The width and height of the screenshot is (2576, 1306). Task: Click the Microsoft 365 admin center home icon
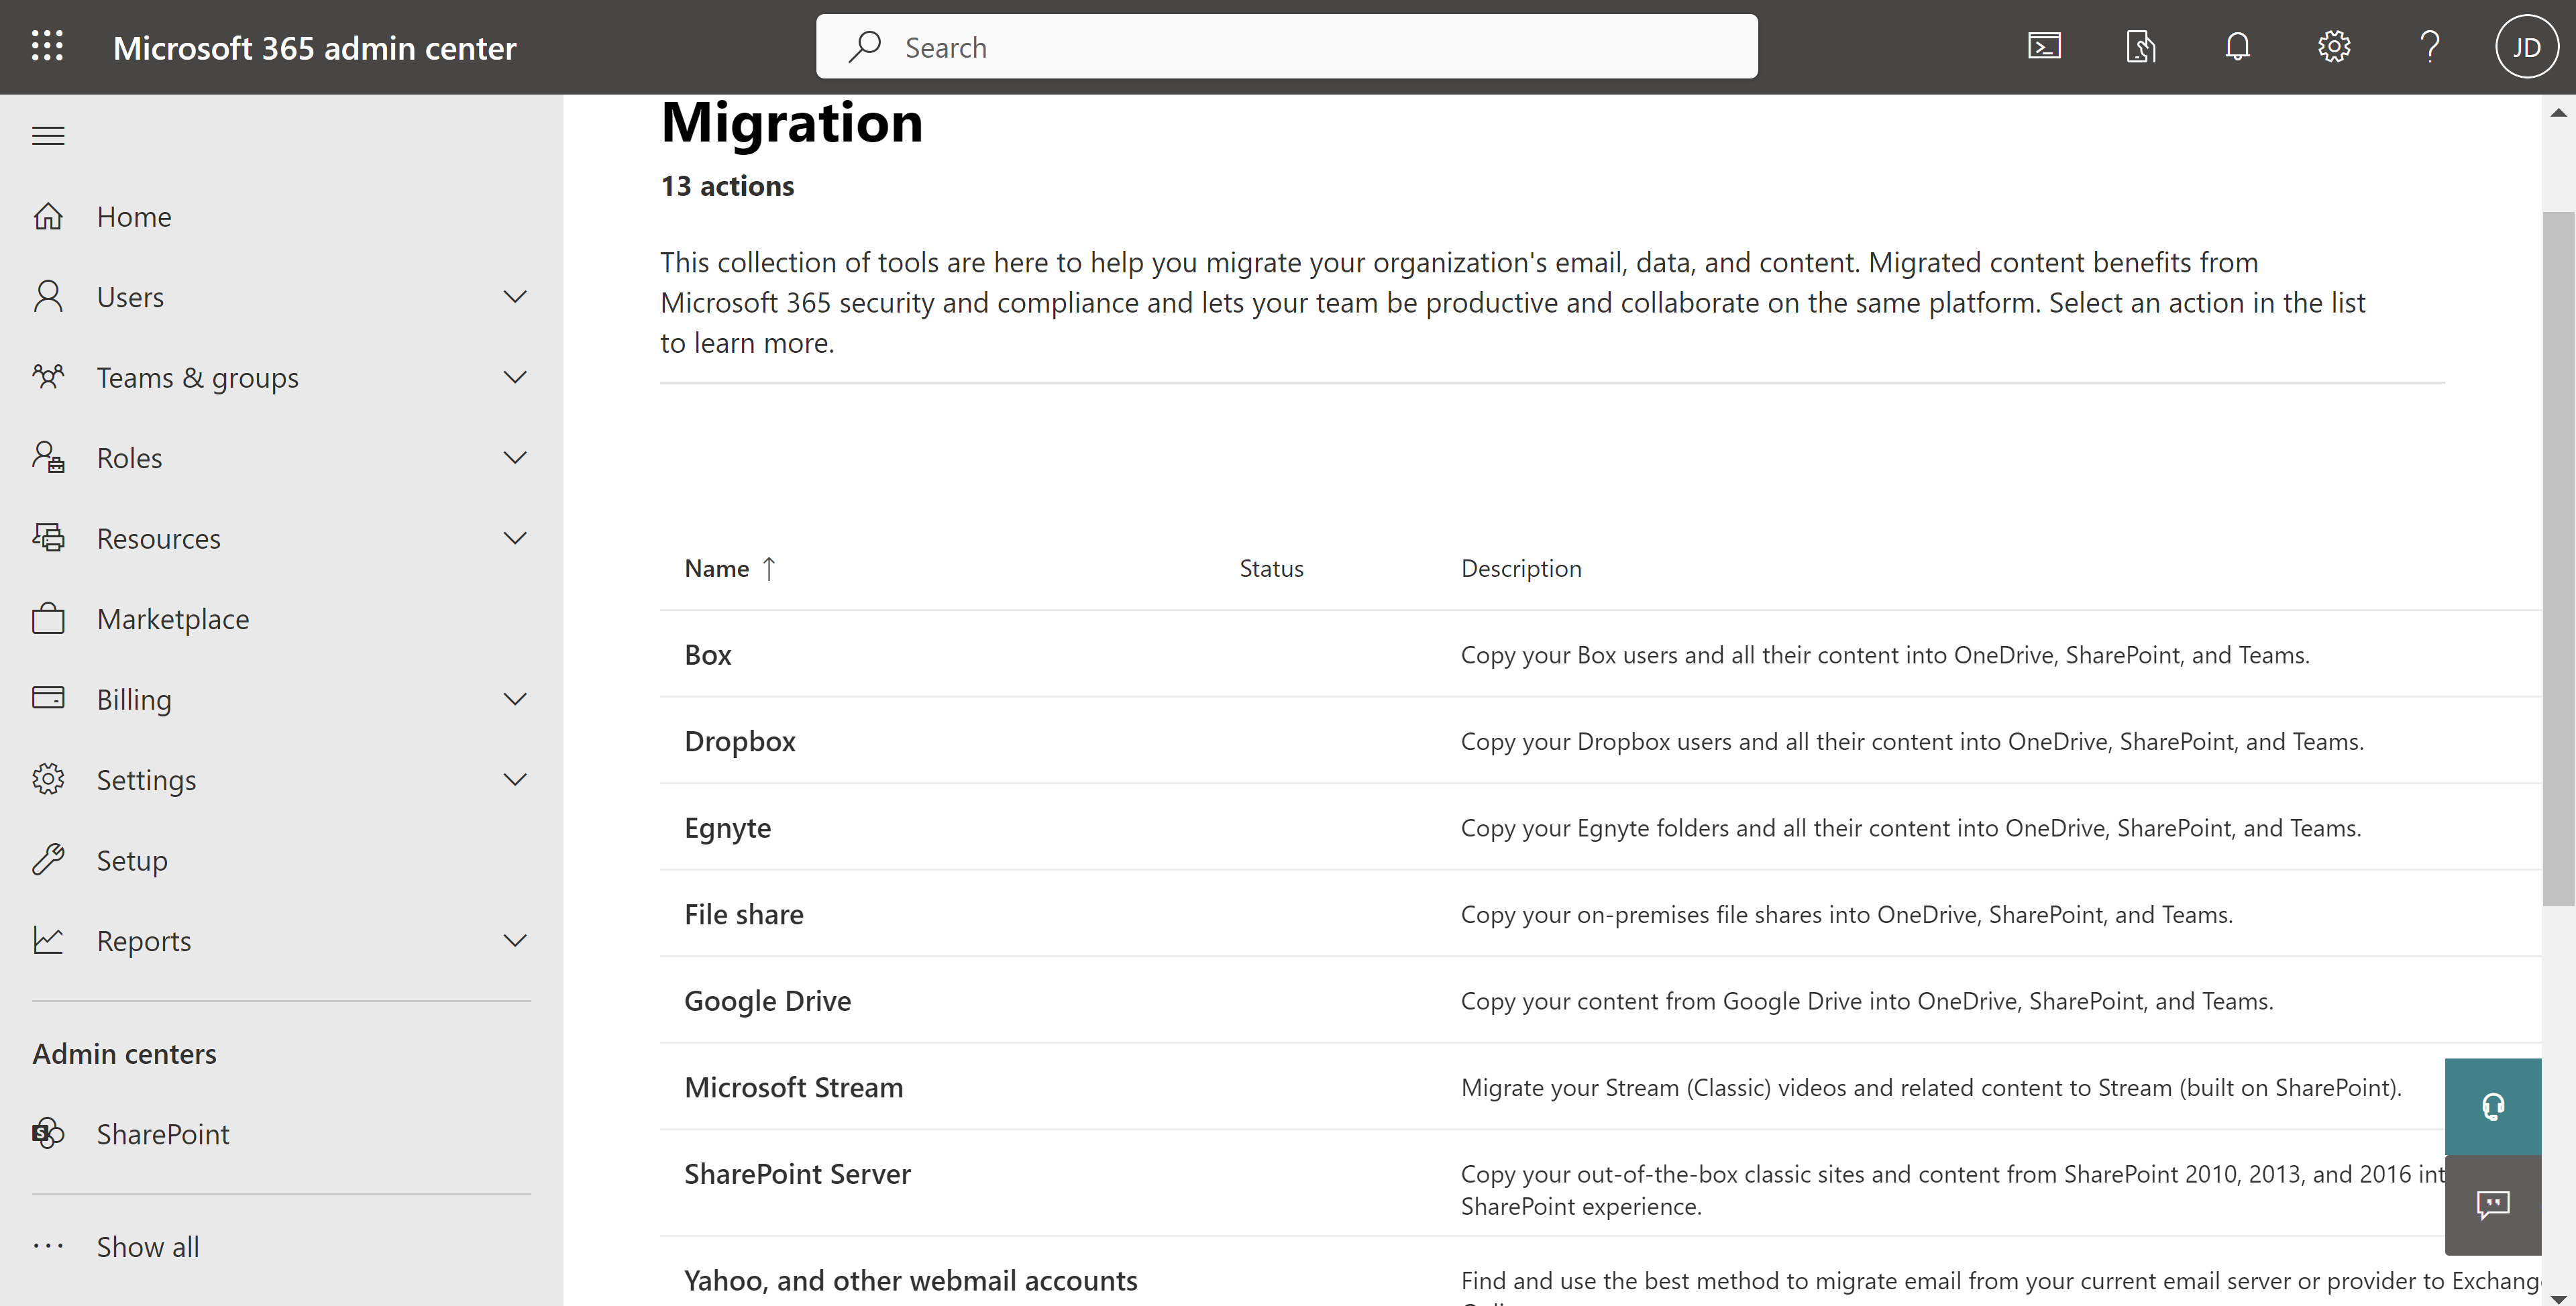coord(48,213)
